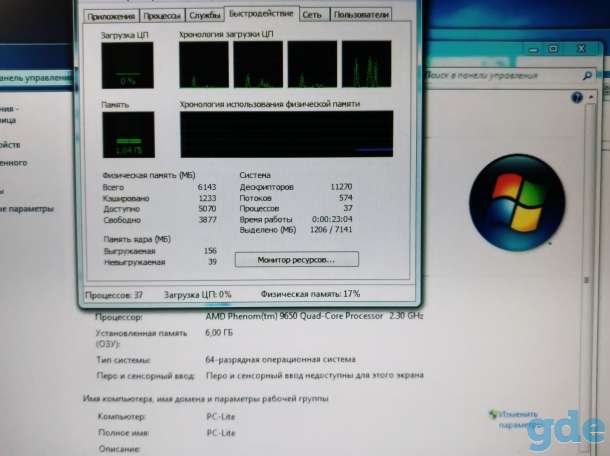Click the first CPU core history graph
Screen dimensions: 610x456
coord(204,65)
